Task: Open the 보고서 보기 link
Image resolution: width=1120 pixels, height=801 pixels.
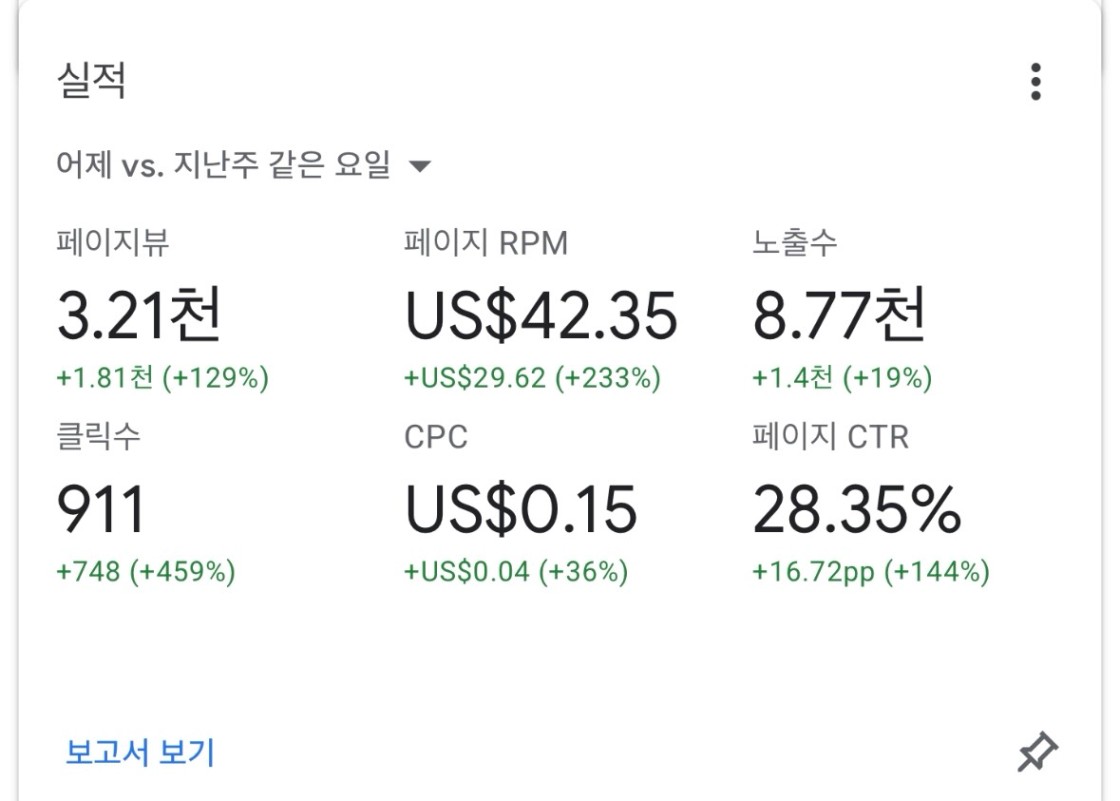Action: pos(140,752)
